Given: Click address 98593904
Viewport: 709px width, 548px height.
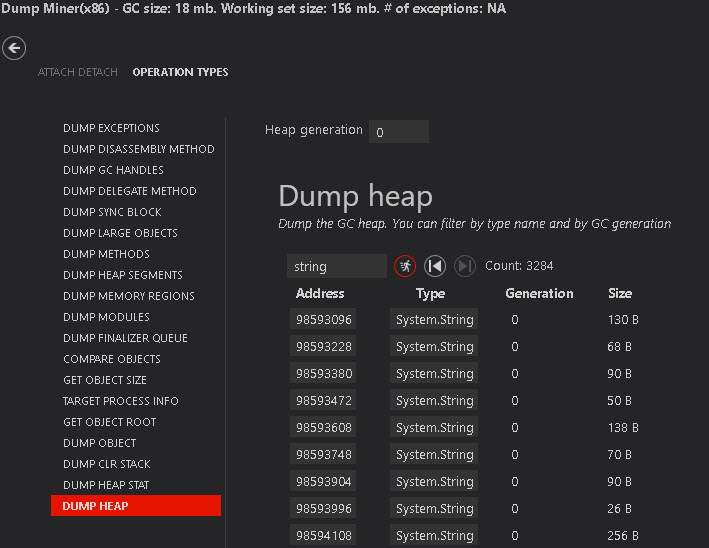Looking at the screenshot, I should 323,482.
